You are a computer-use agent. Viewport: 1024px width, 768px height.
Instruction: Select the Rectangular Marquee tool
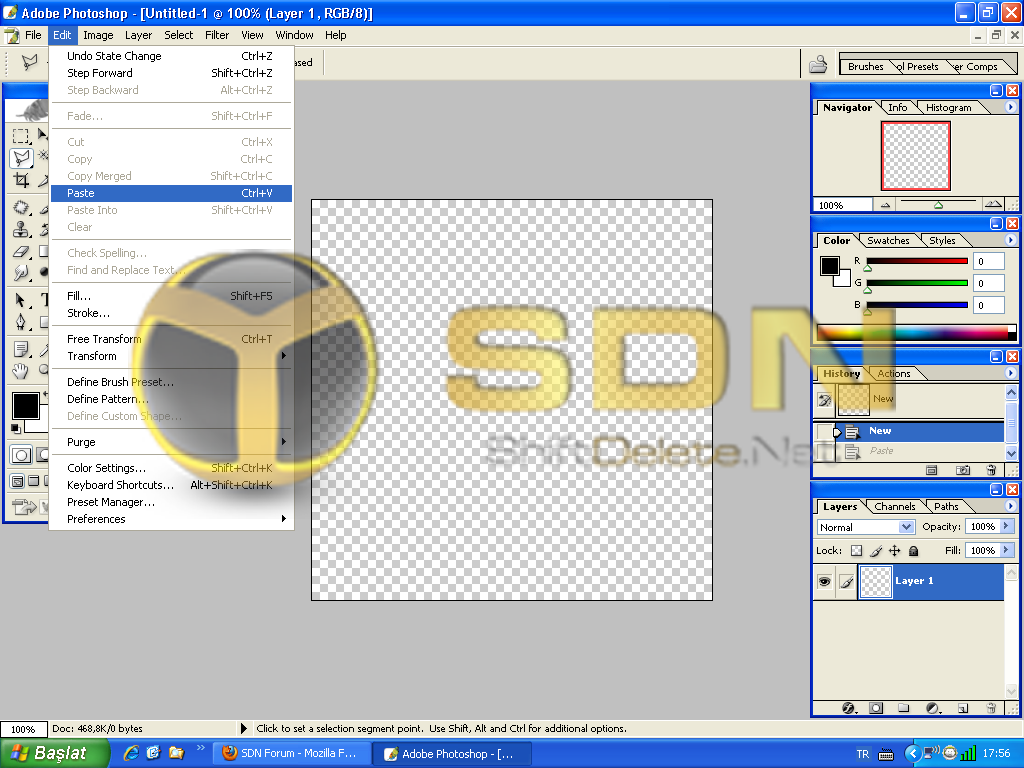(21, 136)
